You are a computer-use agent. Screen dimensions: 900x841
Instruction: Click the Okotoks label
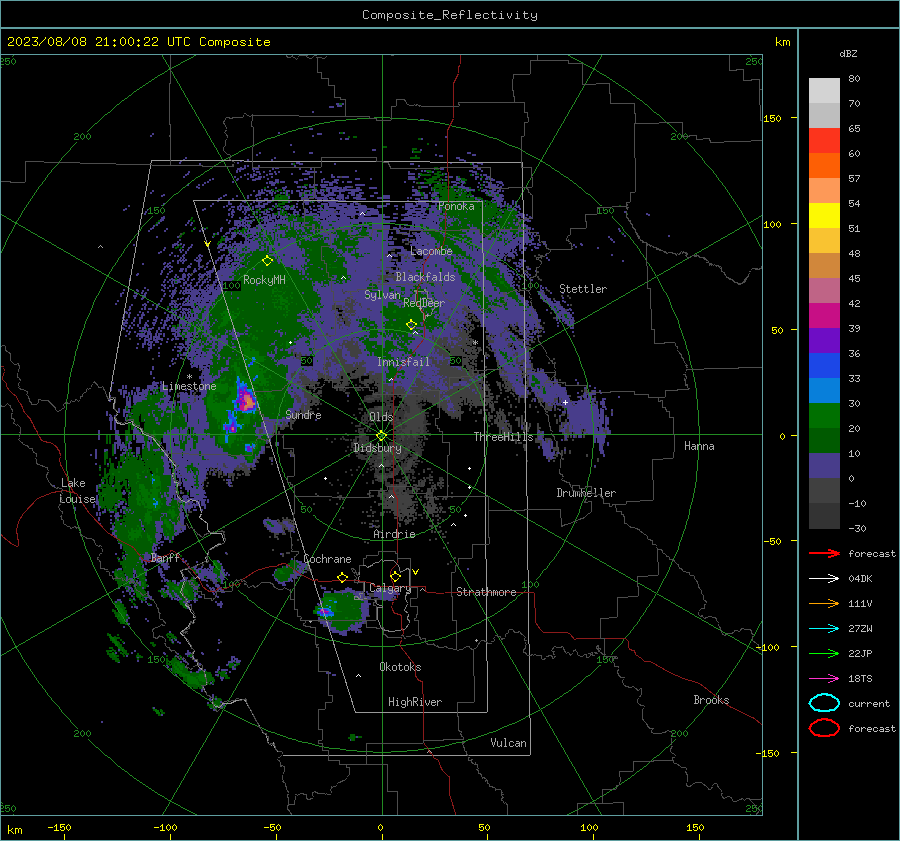tap(400, 667)
